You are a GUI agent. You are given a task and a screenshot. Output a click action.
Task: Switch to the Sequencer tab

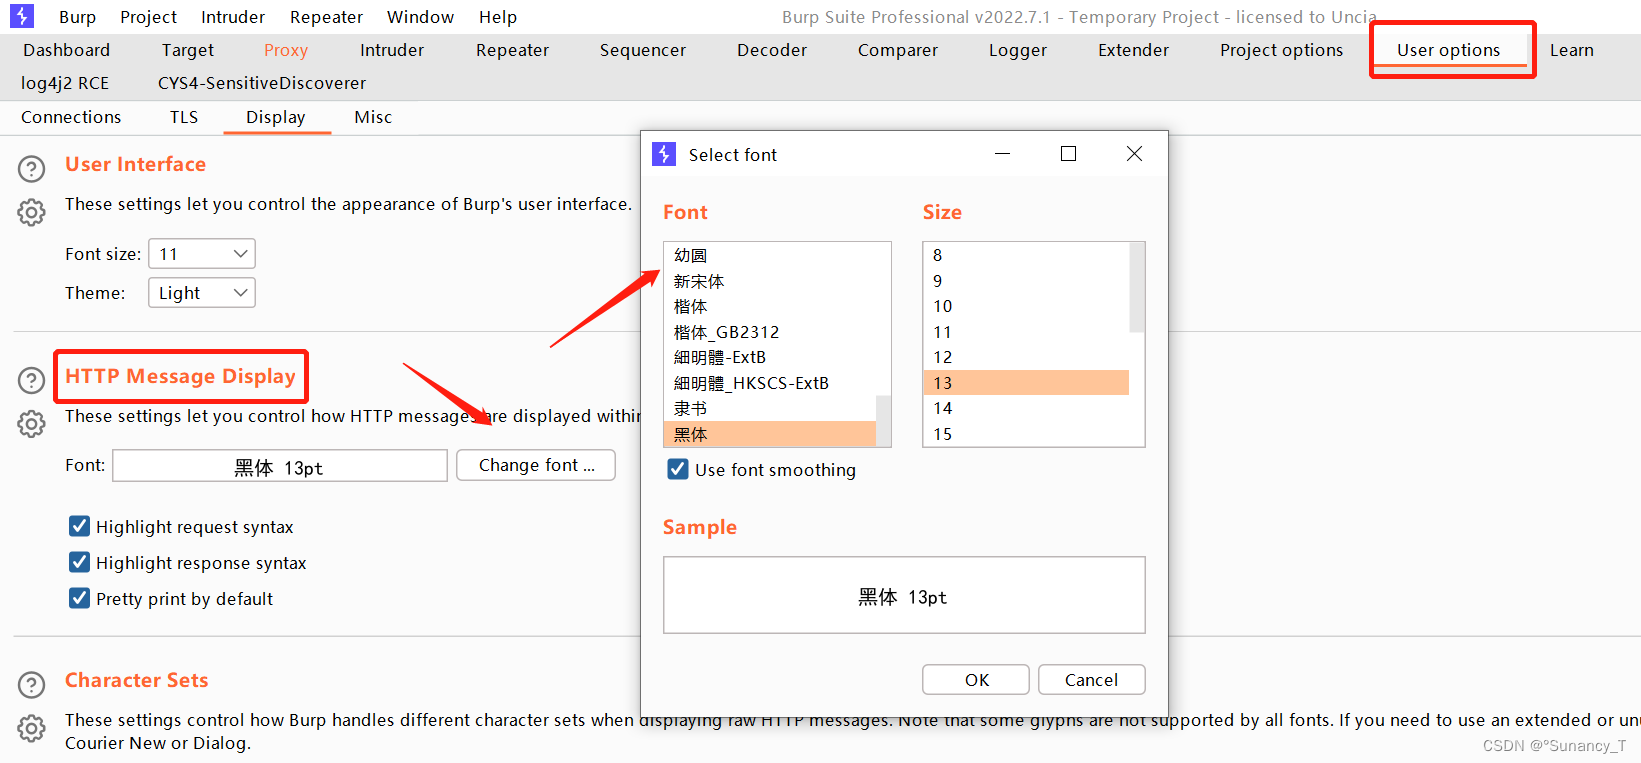click(x=643, y=50)
